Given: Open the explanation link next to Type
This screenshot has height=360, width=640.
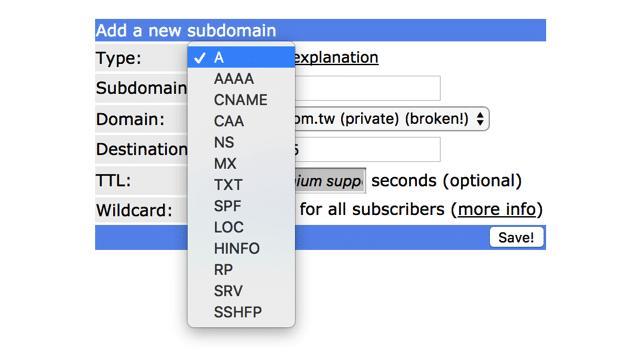Looking at the screenshot, I should click(336, 58).
